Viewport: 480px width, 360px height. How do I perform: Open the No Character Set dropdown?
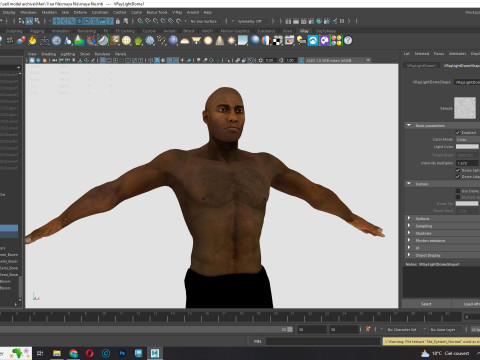[402, 329]
